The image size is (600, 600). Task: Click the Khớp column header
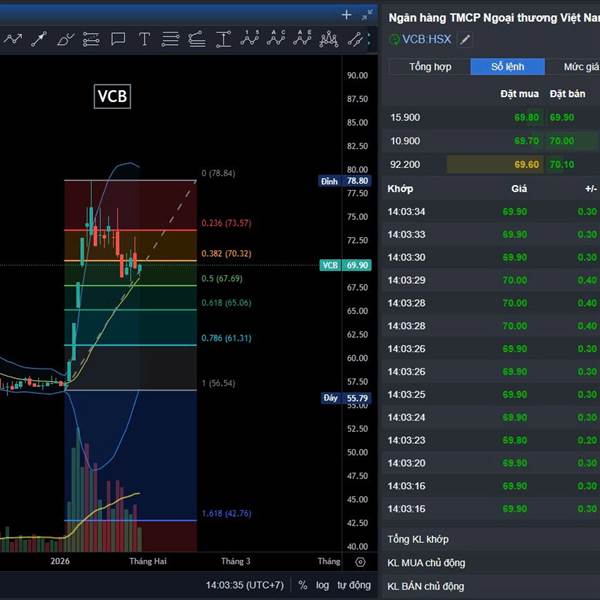400,189
